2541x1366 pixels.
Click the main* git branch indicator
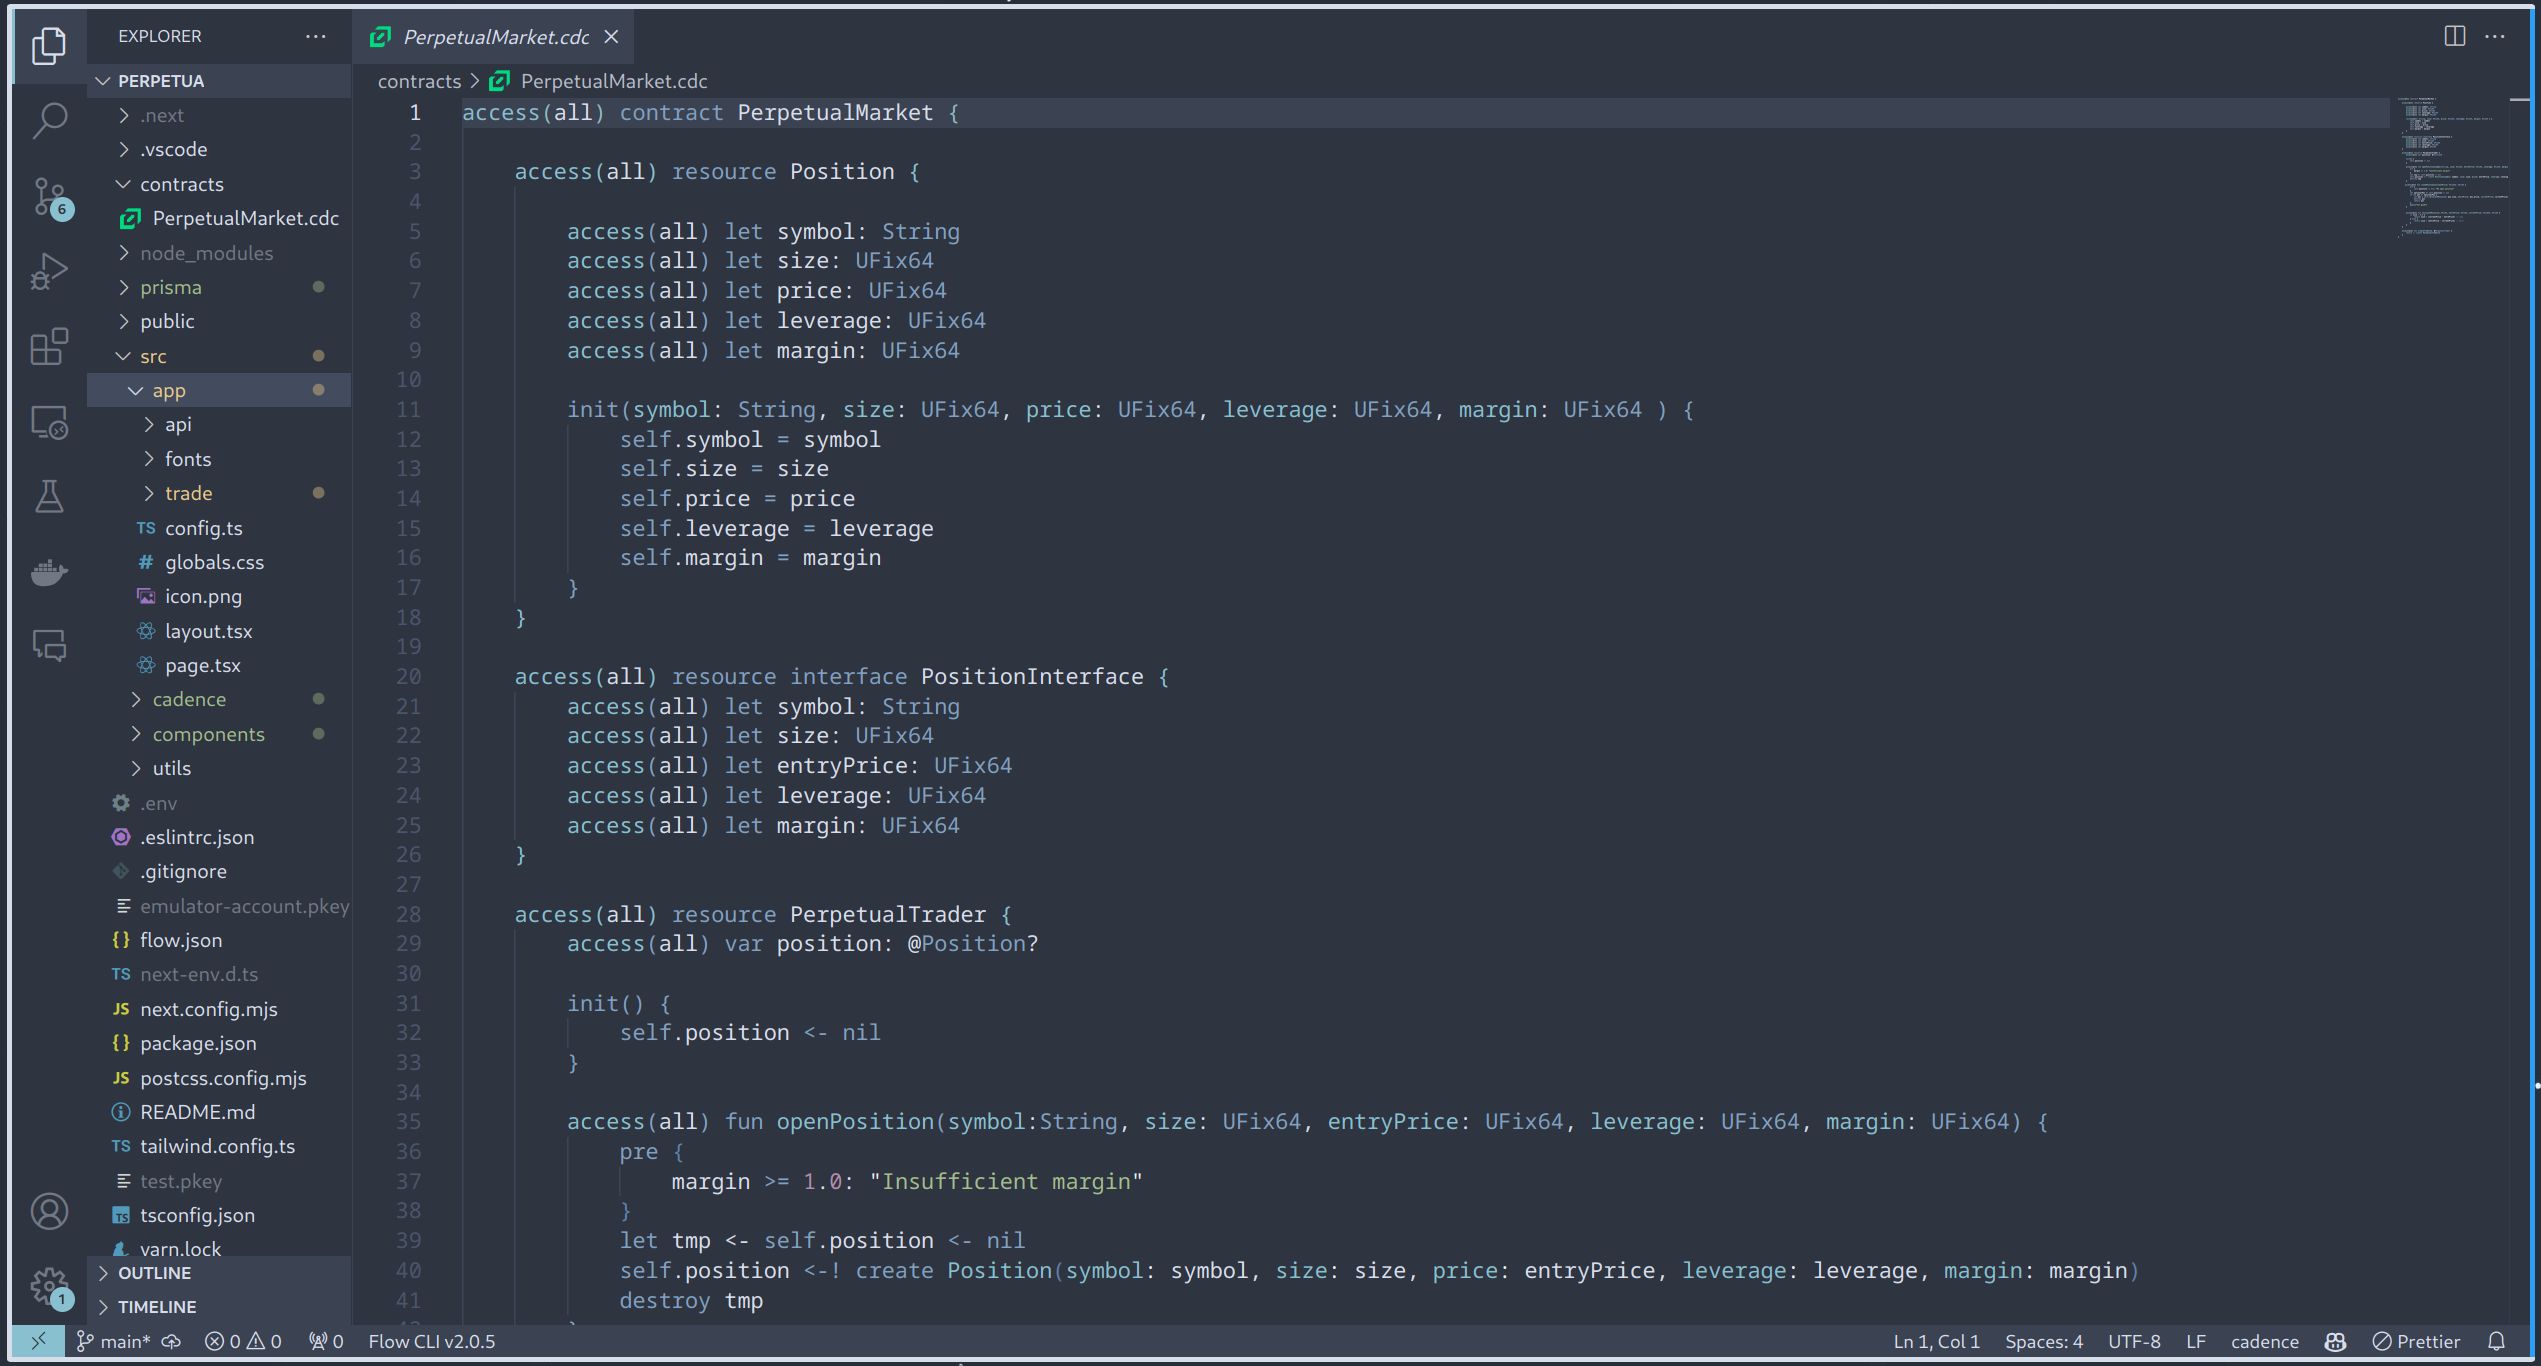[x=113, y=1341]
